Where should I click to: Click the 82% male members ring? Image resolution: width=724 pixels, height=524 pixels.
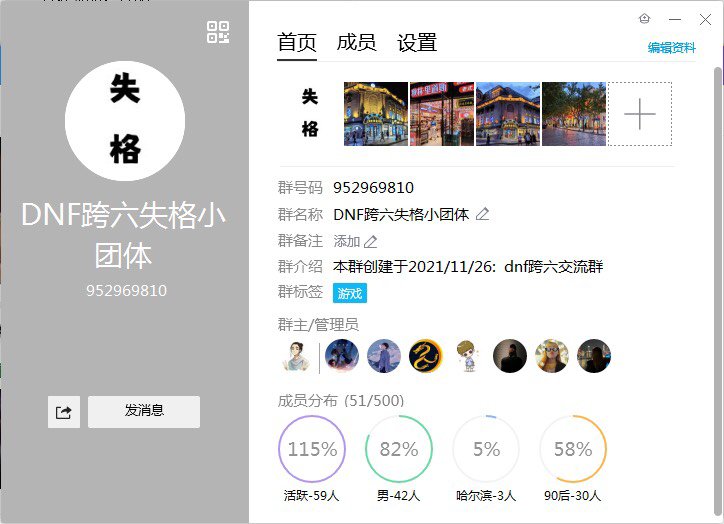click(399, 449)
